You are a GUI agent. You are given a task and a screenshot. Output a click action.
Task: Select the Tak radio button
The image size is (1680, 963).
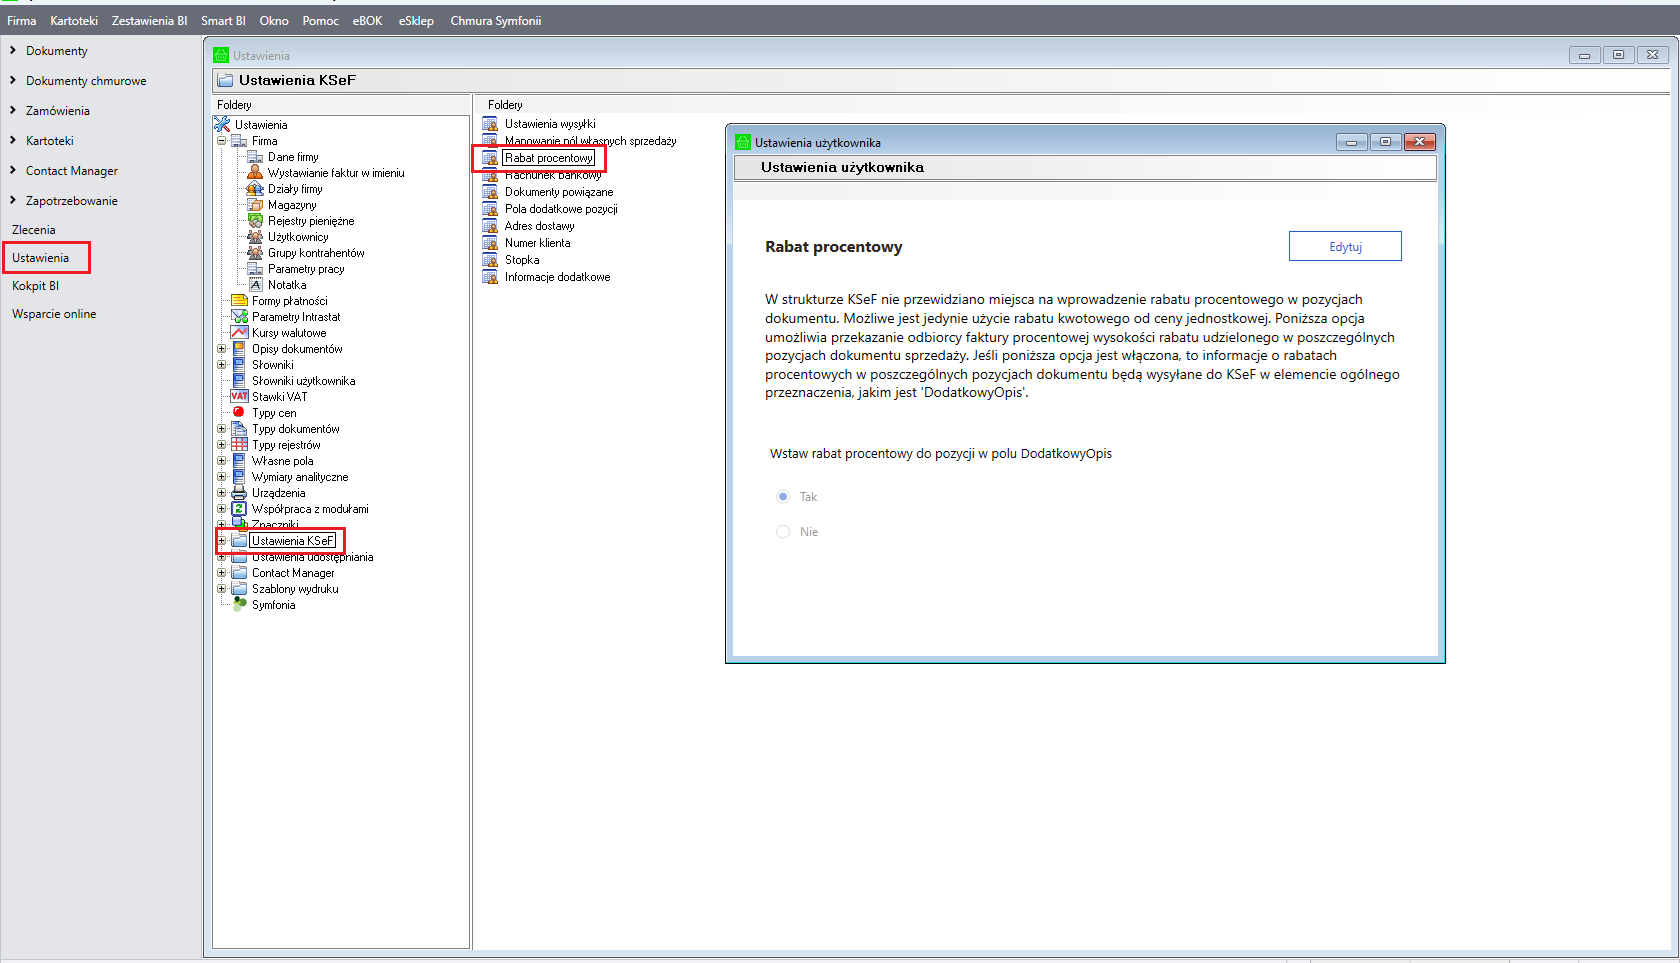[783, 497]
